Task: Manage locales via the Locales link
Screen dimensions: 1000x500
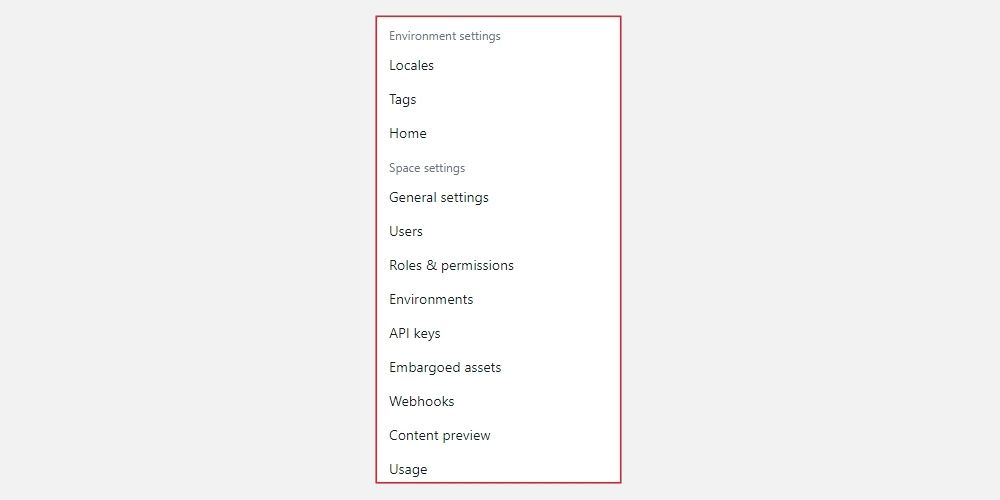Action: point(411,66)
